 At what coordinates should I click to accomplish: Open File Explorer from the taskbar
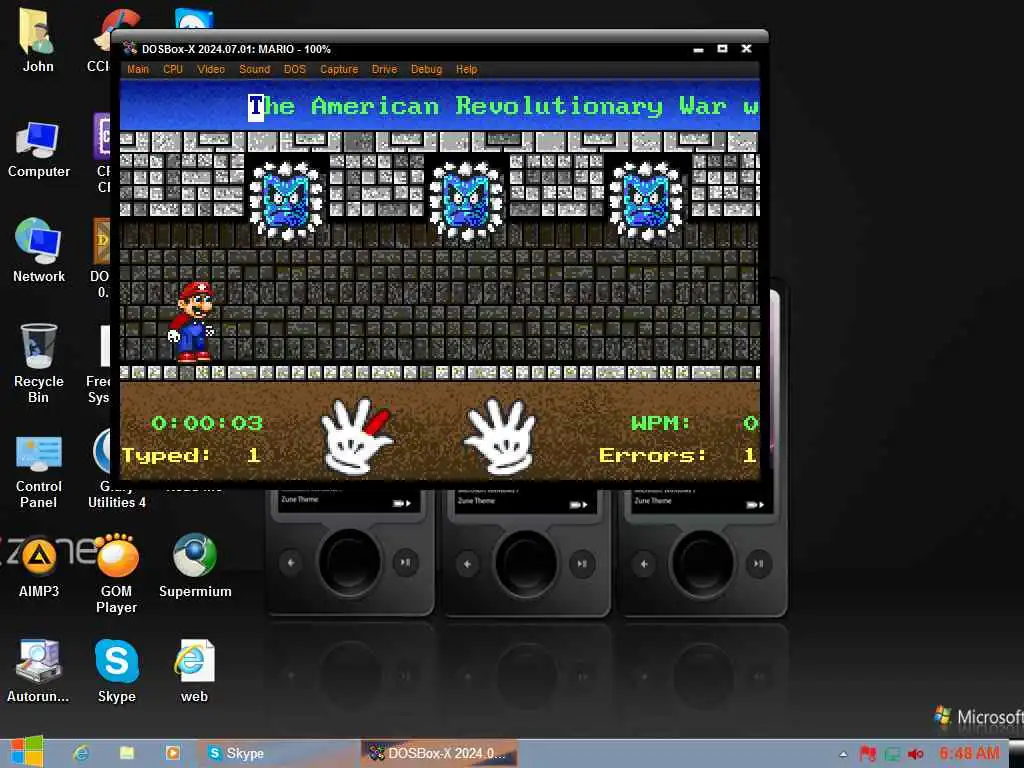[x=127, y=753]
